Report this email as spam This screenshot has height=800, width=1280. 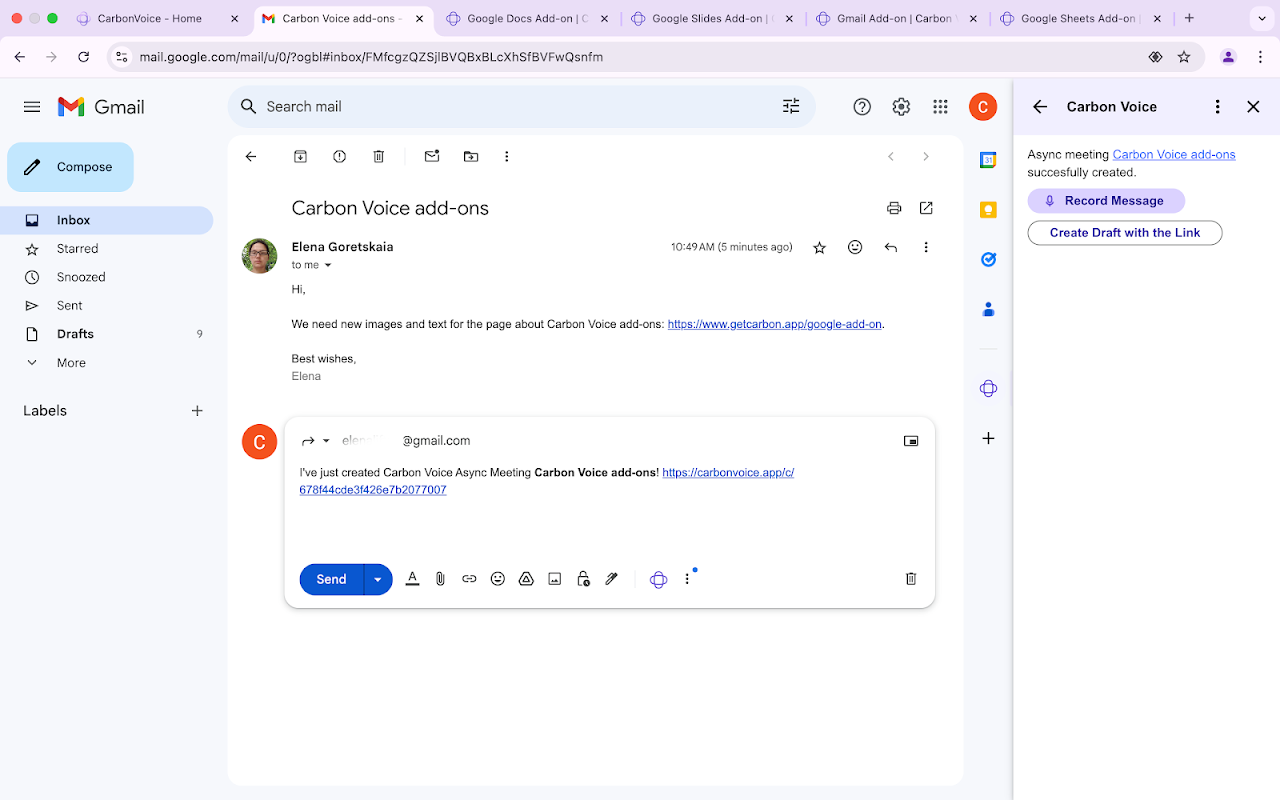point(340,156)
